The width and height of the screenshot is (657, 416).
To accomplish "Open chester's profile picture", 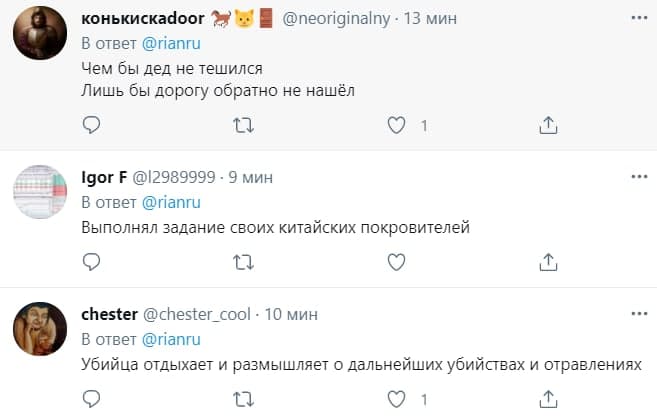I will point(40,330).
